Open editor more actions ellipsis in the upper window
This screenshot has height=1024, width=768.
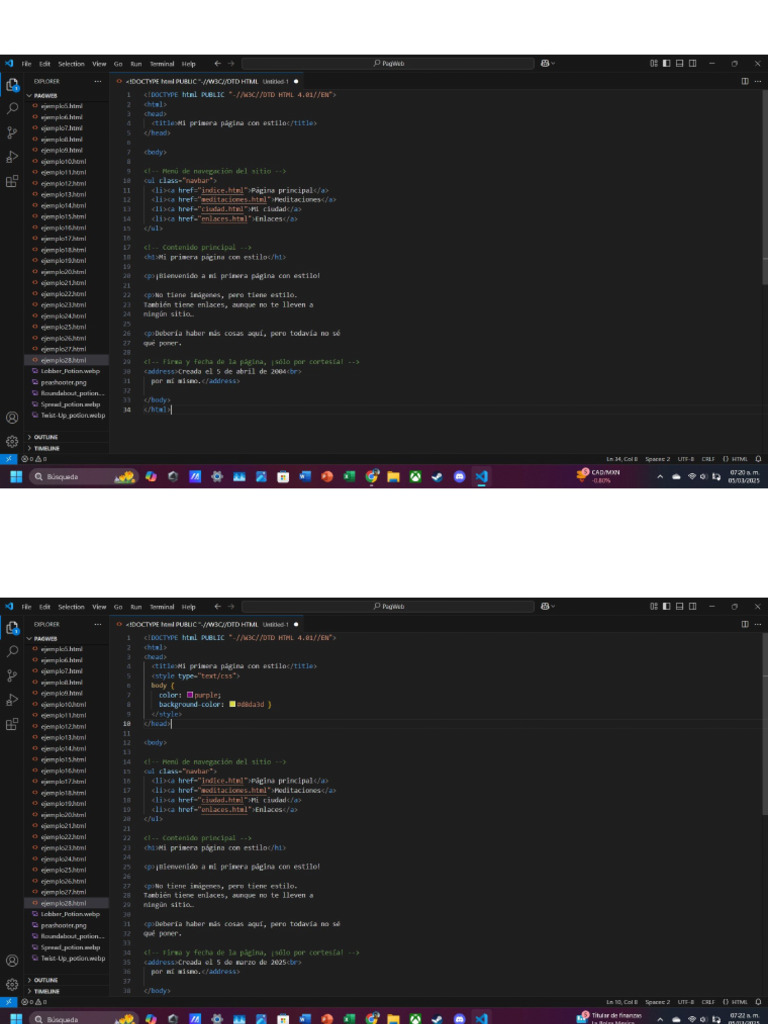(758, 81)
